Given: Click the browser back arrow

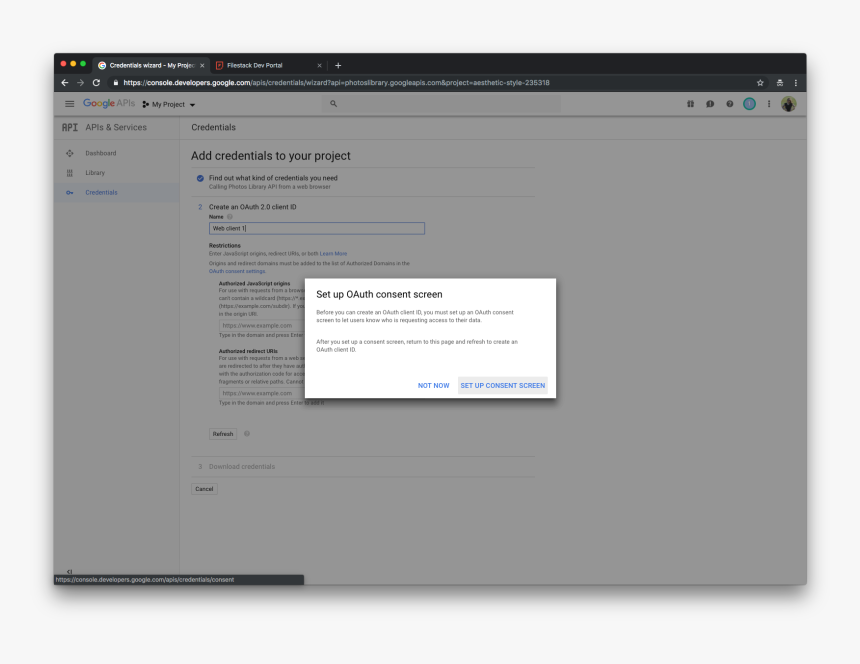Looking at the screenshot, I should click(x=65, y=83).
